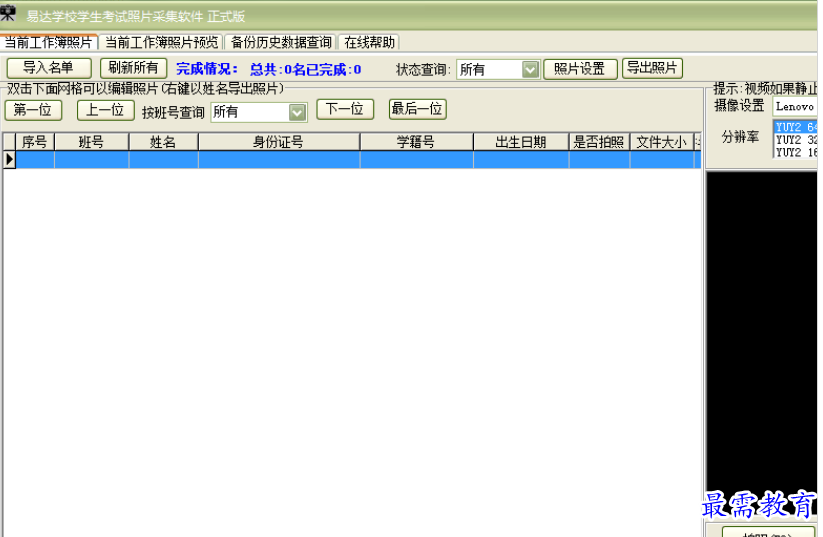Open the 在线帮助 tab
Image resolution: width=823 pixels, height=537 pixels.
click(x=370, y=42)
